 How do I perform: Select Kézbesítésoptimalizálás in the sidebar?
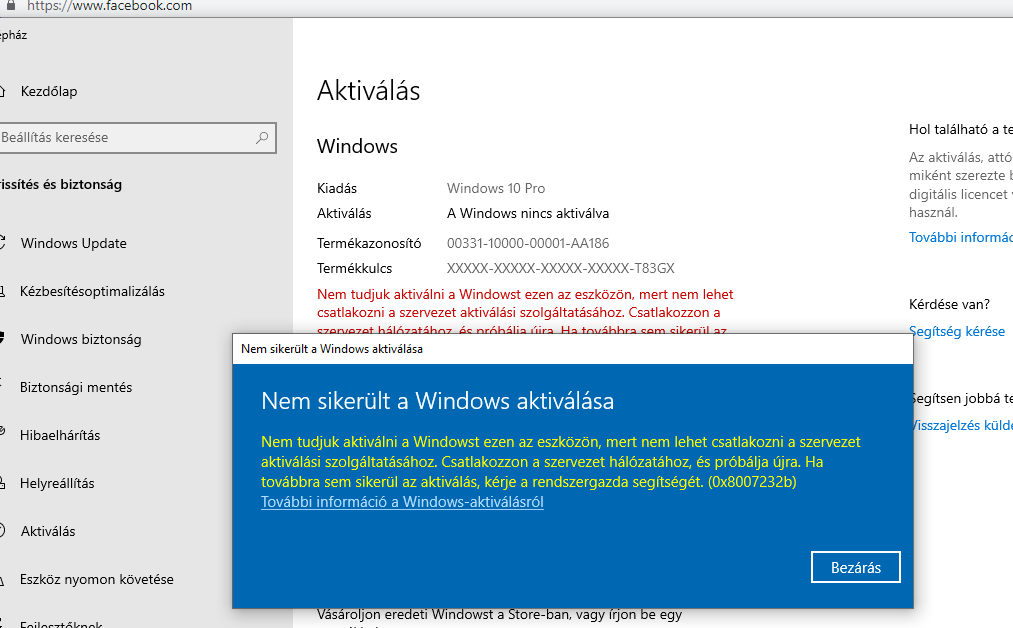click(92, 291)
